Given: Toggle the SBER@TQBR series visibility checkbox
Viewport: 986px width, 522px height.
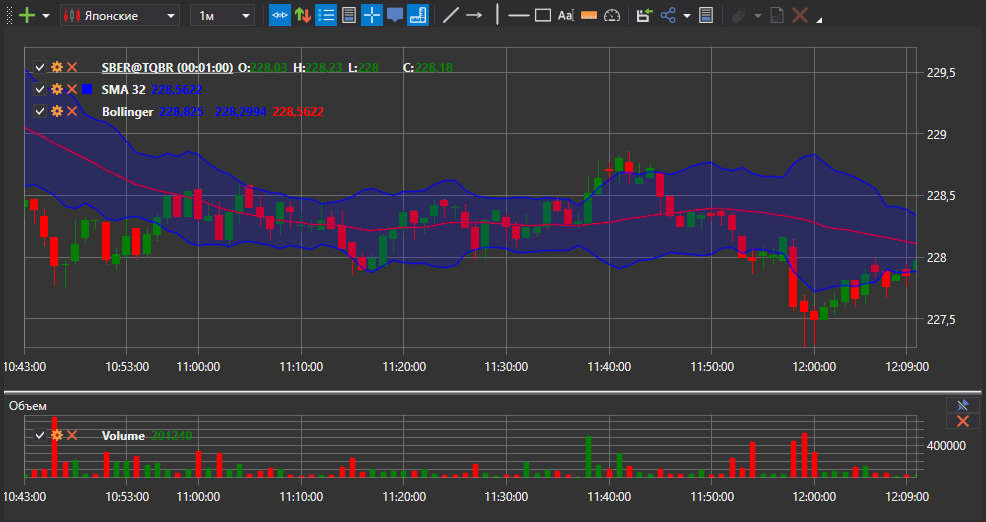Looking at the screenshot, I should [x=40, y=67].
